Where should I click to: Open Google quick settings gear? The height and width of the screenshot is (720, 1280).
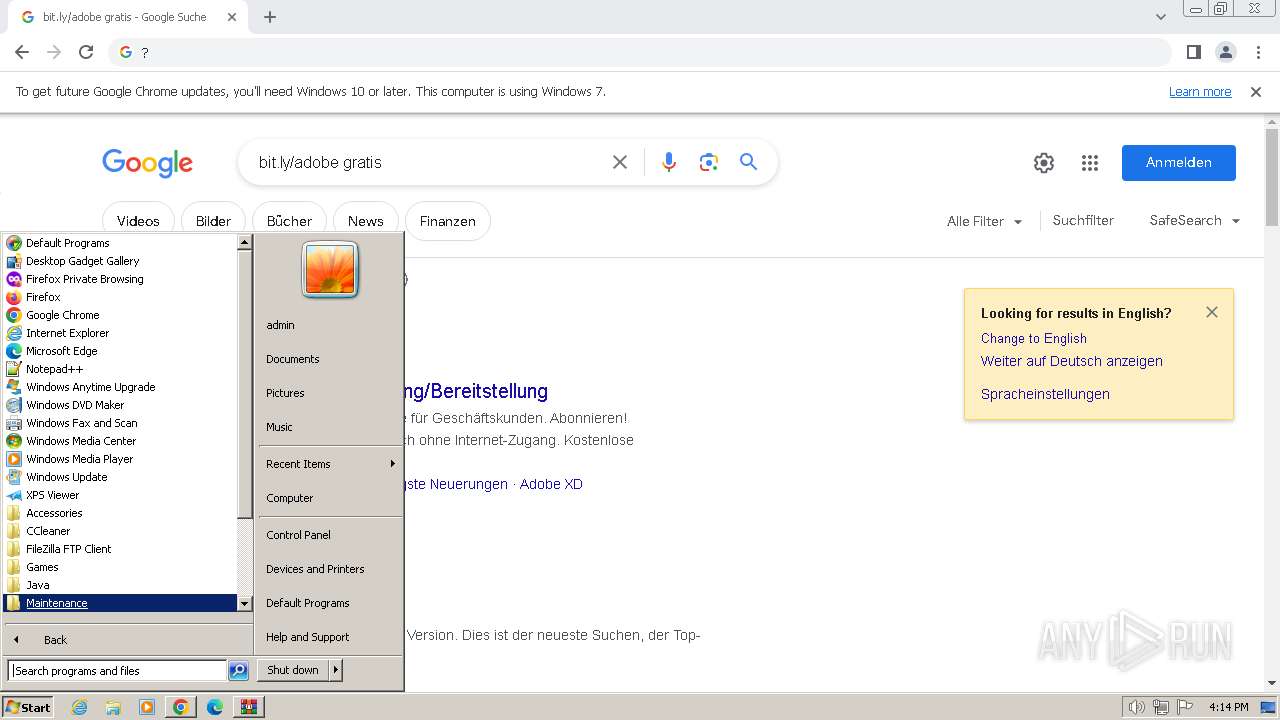[1044, 163]
